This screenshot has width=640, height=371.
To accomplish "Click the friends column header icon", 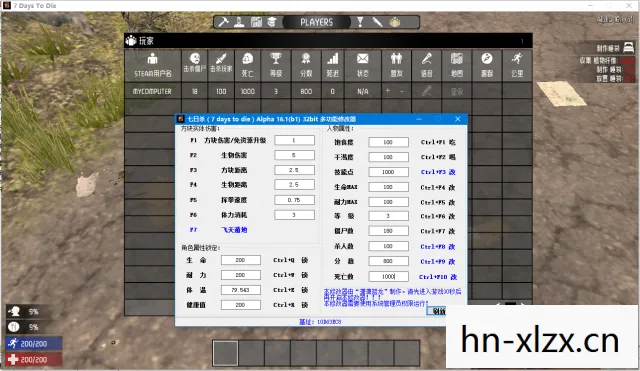I will click(396, 59).
